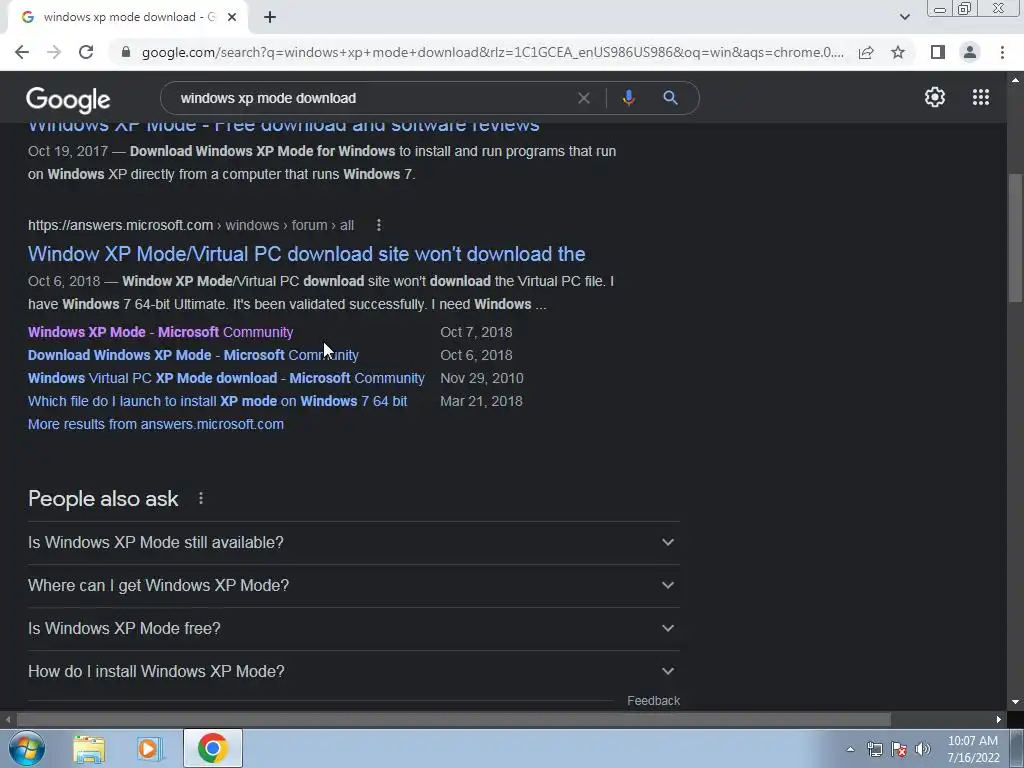1024x768 pixels.
Task: Close the 'windows xp mode download' tab
Action: click(x=232, y=17)
